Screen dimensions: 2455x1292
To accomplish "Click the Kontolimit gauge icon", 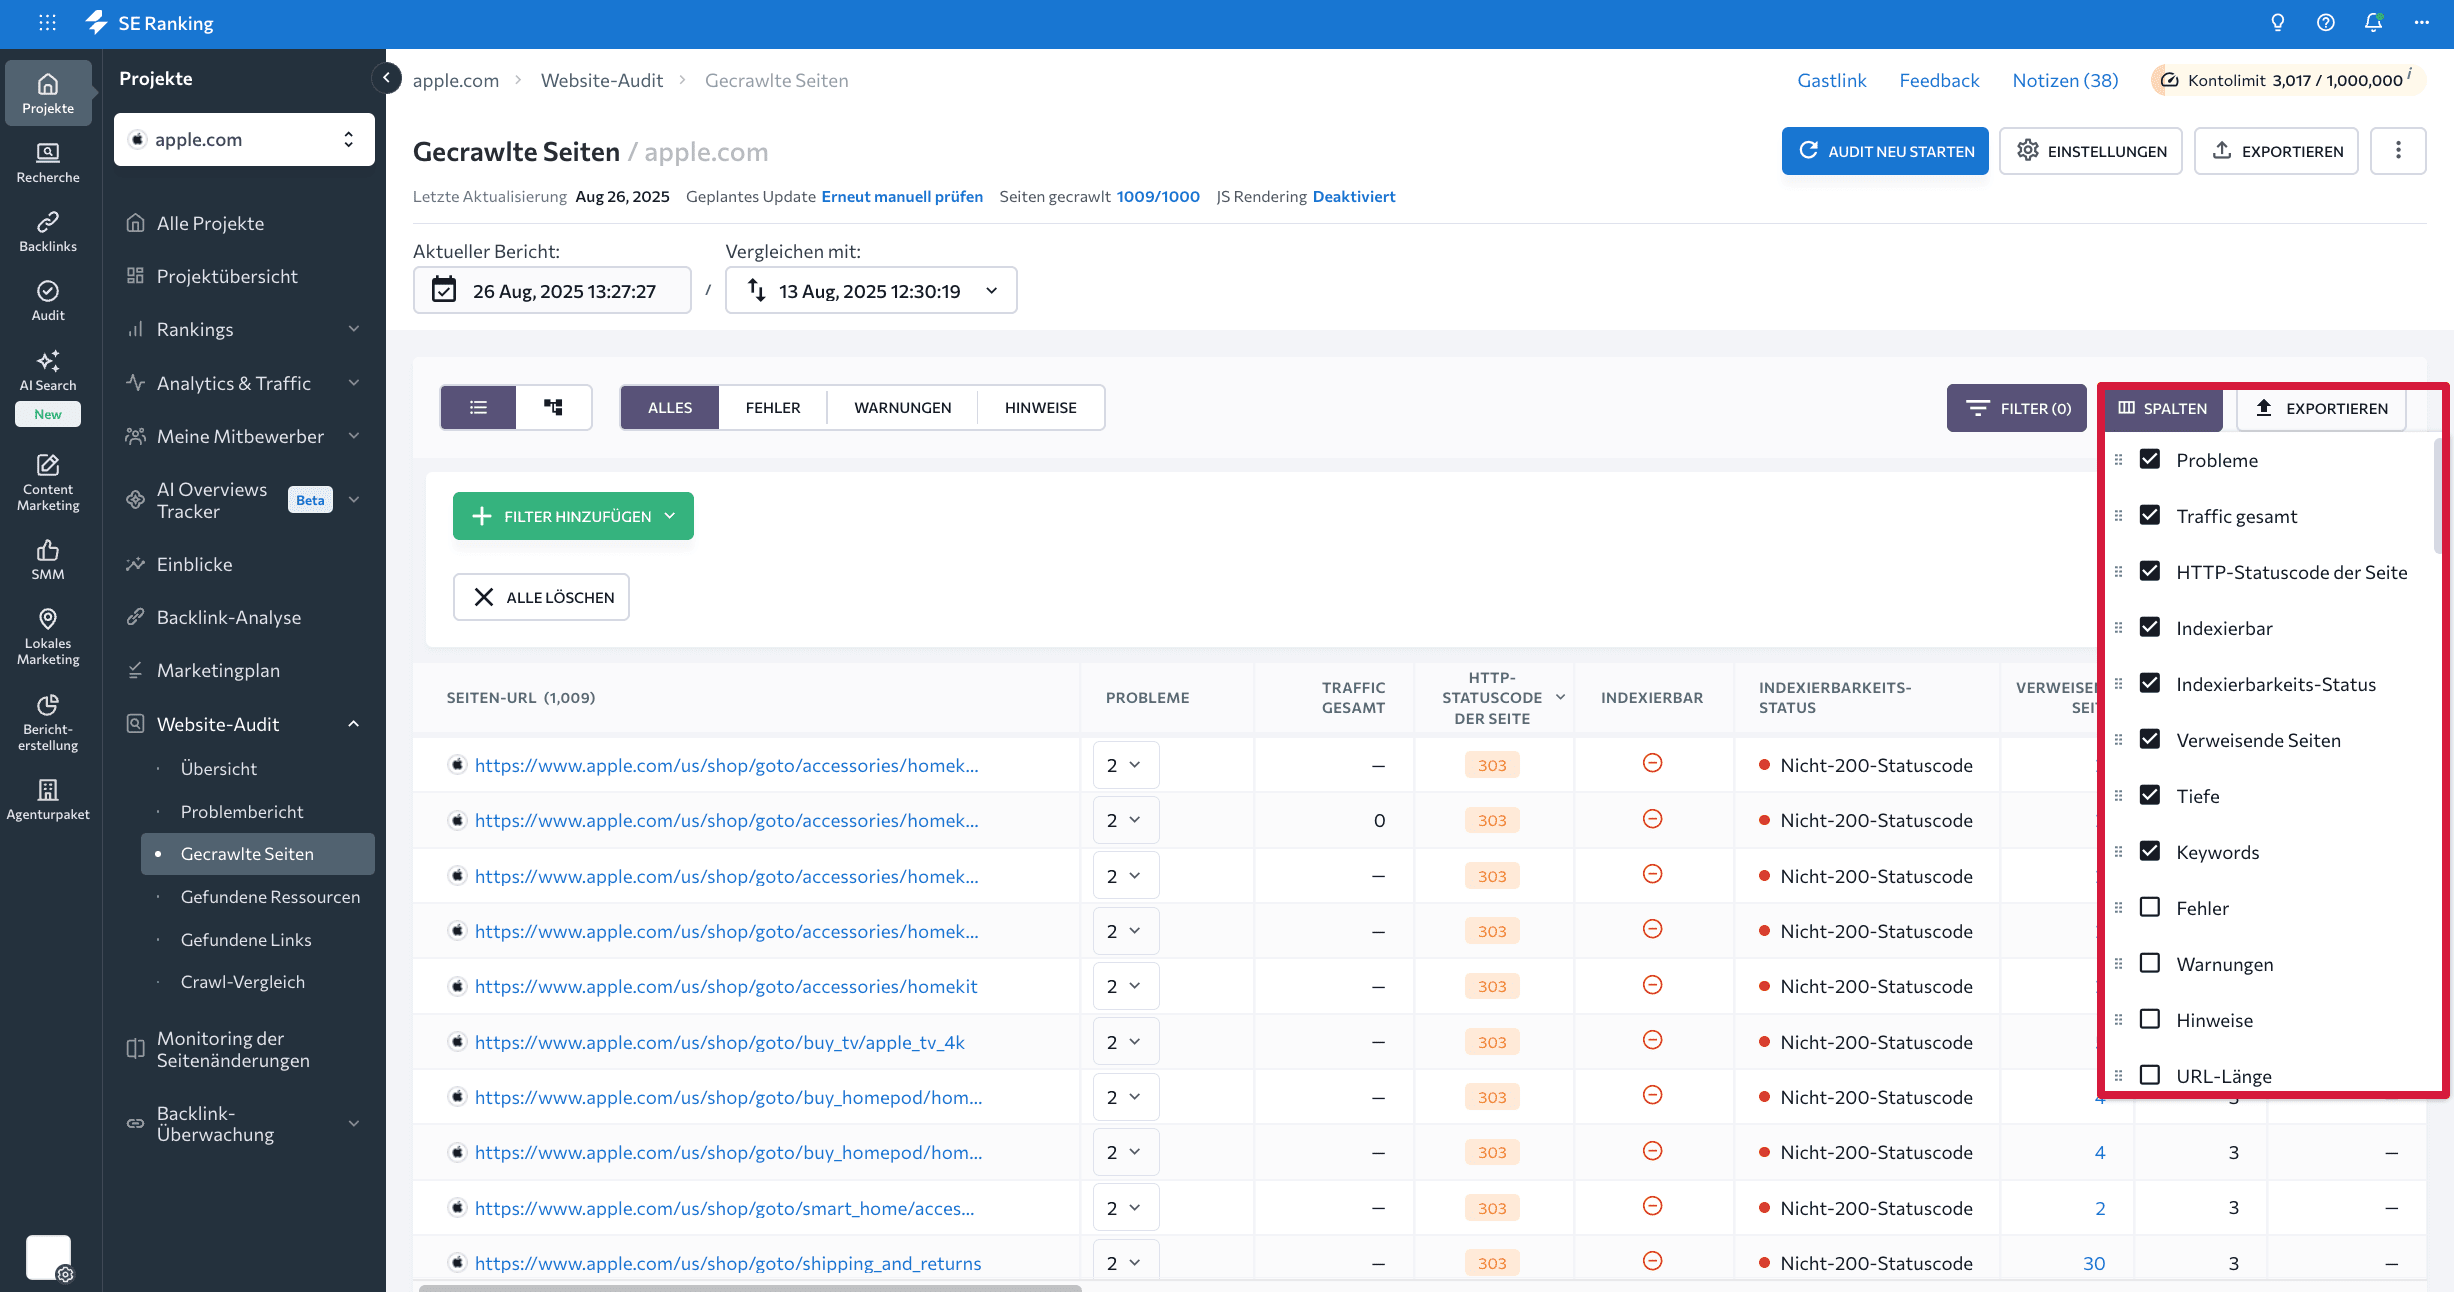I will click(2170, 80).
